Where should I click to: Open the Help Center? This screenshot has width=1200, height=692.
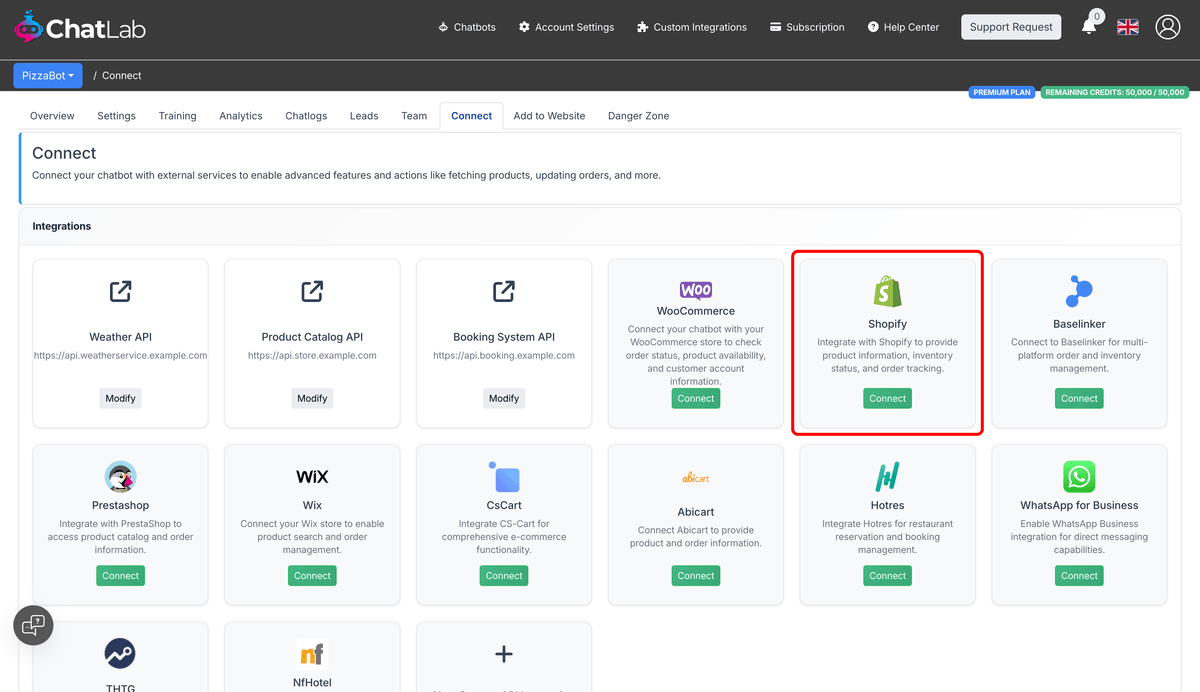click(903, 27)
